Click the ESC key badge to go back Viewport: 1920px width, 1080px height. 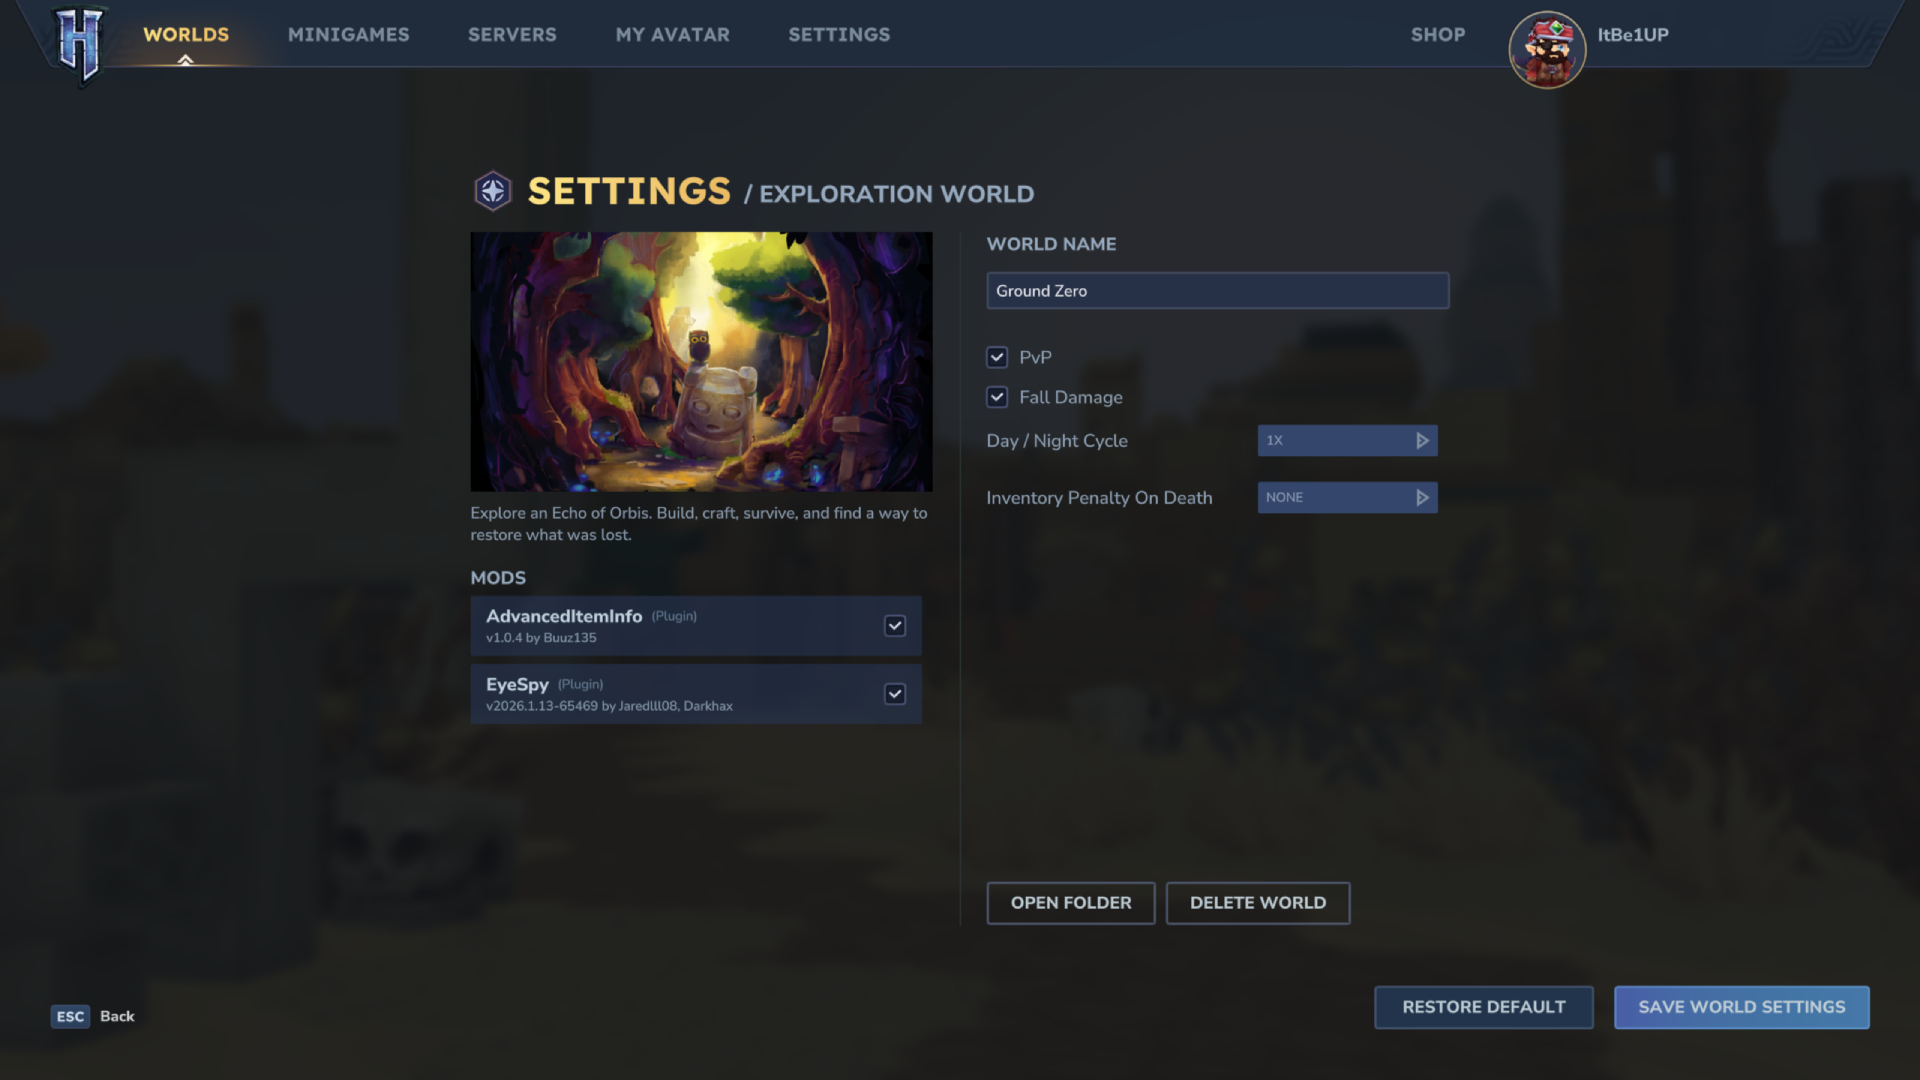pos(70,1016)
